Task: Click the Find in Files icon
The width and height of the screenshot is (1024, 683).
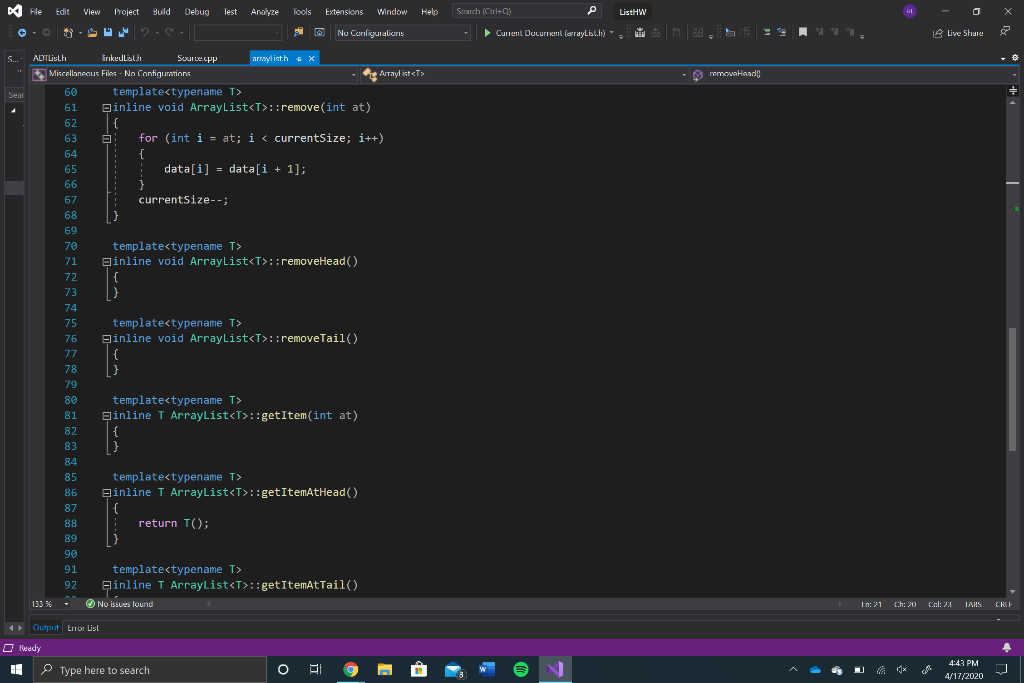Action: click(297, 32)
